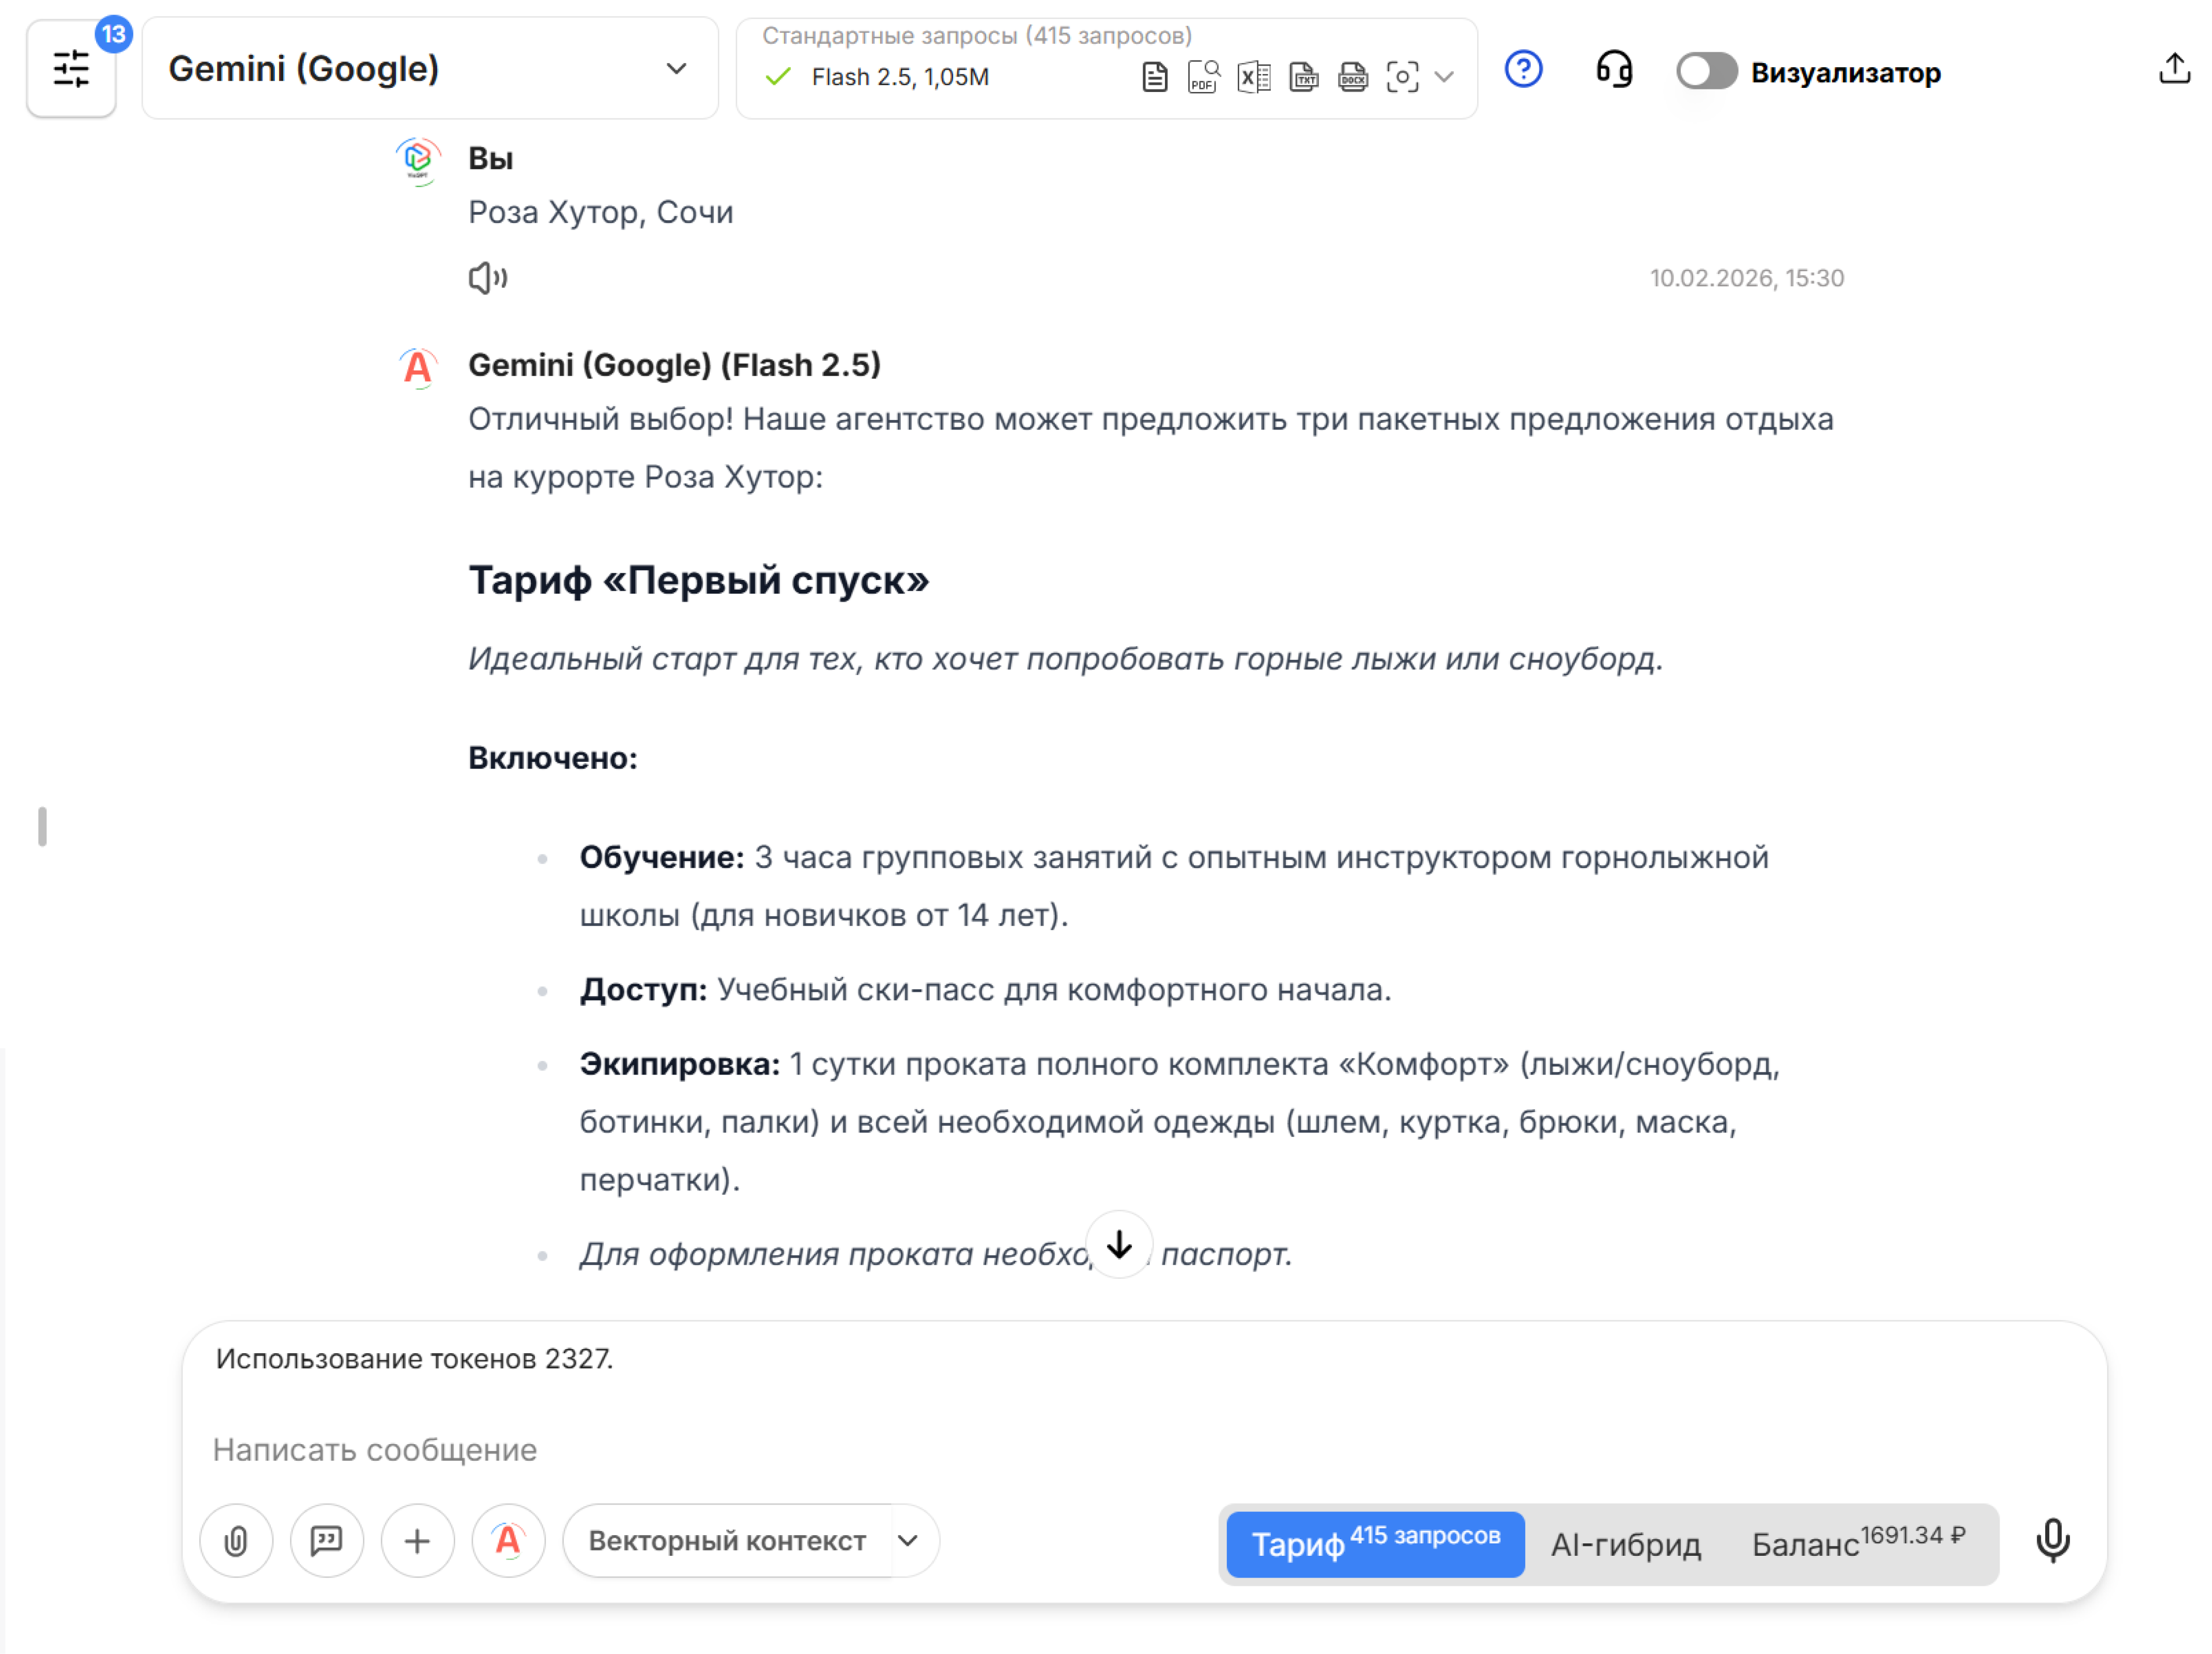This screenshot has height=1654, width=2212.
Task: Open the Gemini (Google) model dropdown
Action: 430,68
